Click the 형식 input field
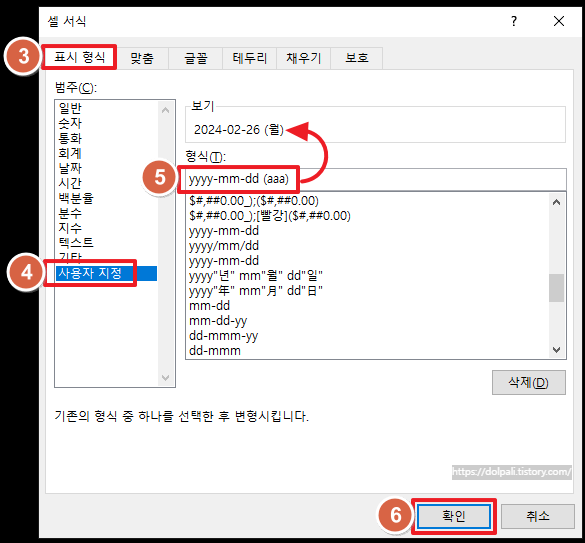The height and width of the screenshot is (543, 585). pyautogui.click(x=376, y=180)
